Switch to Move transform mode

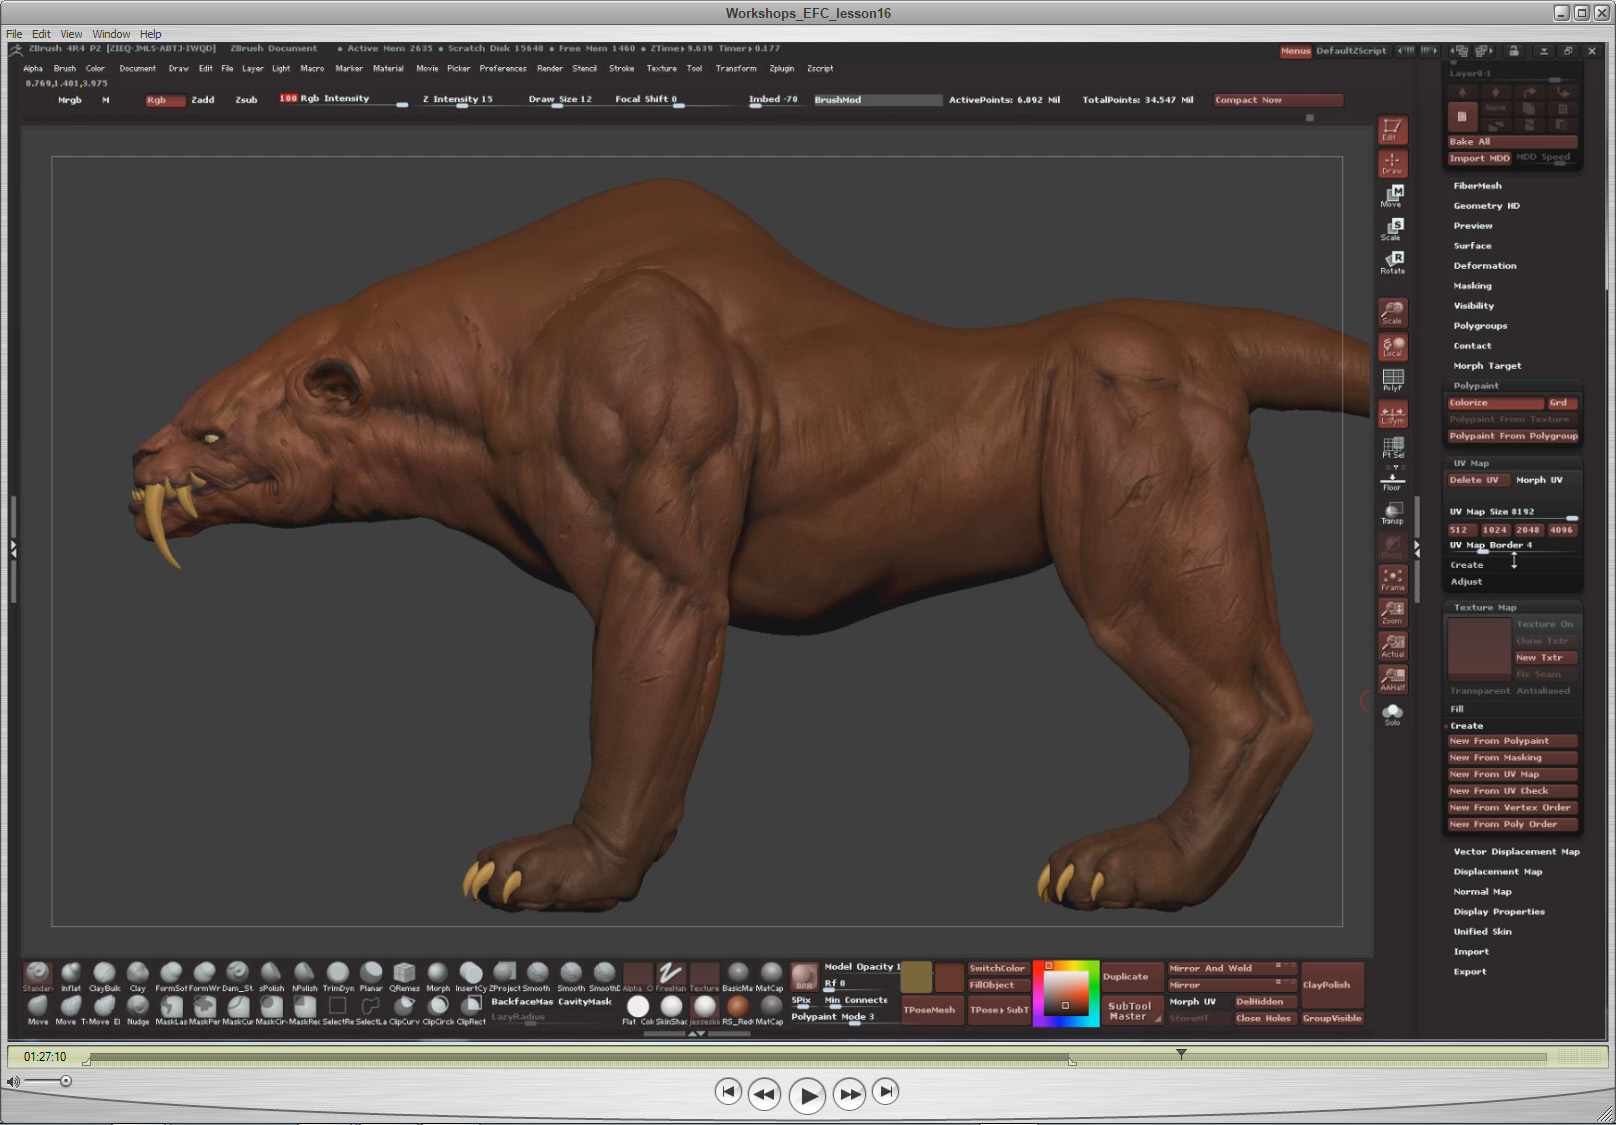pyautogui.click(x=1392, y=196)
